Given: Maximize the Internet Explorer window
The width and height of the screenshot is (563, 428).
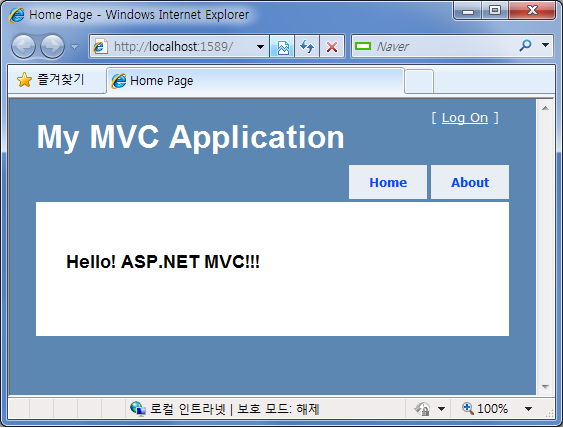Looking at the screenshot, I should [495, 11].
